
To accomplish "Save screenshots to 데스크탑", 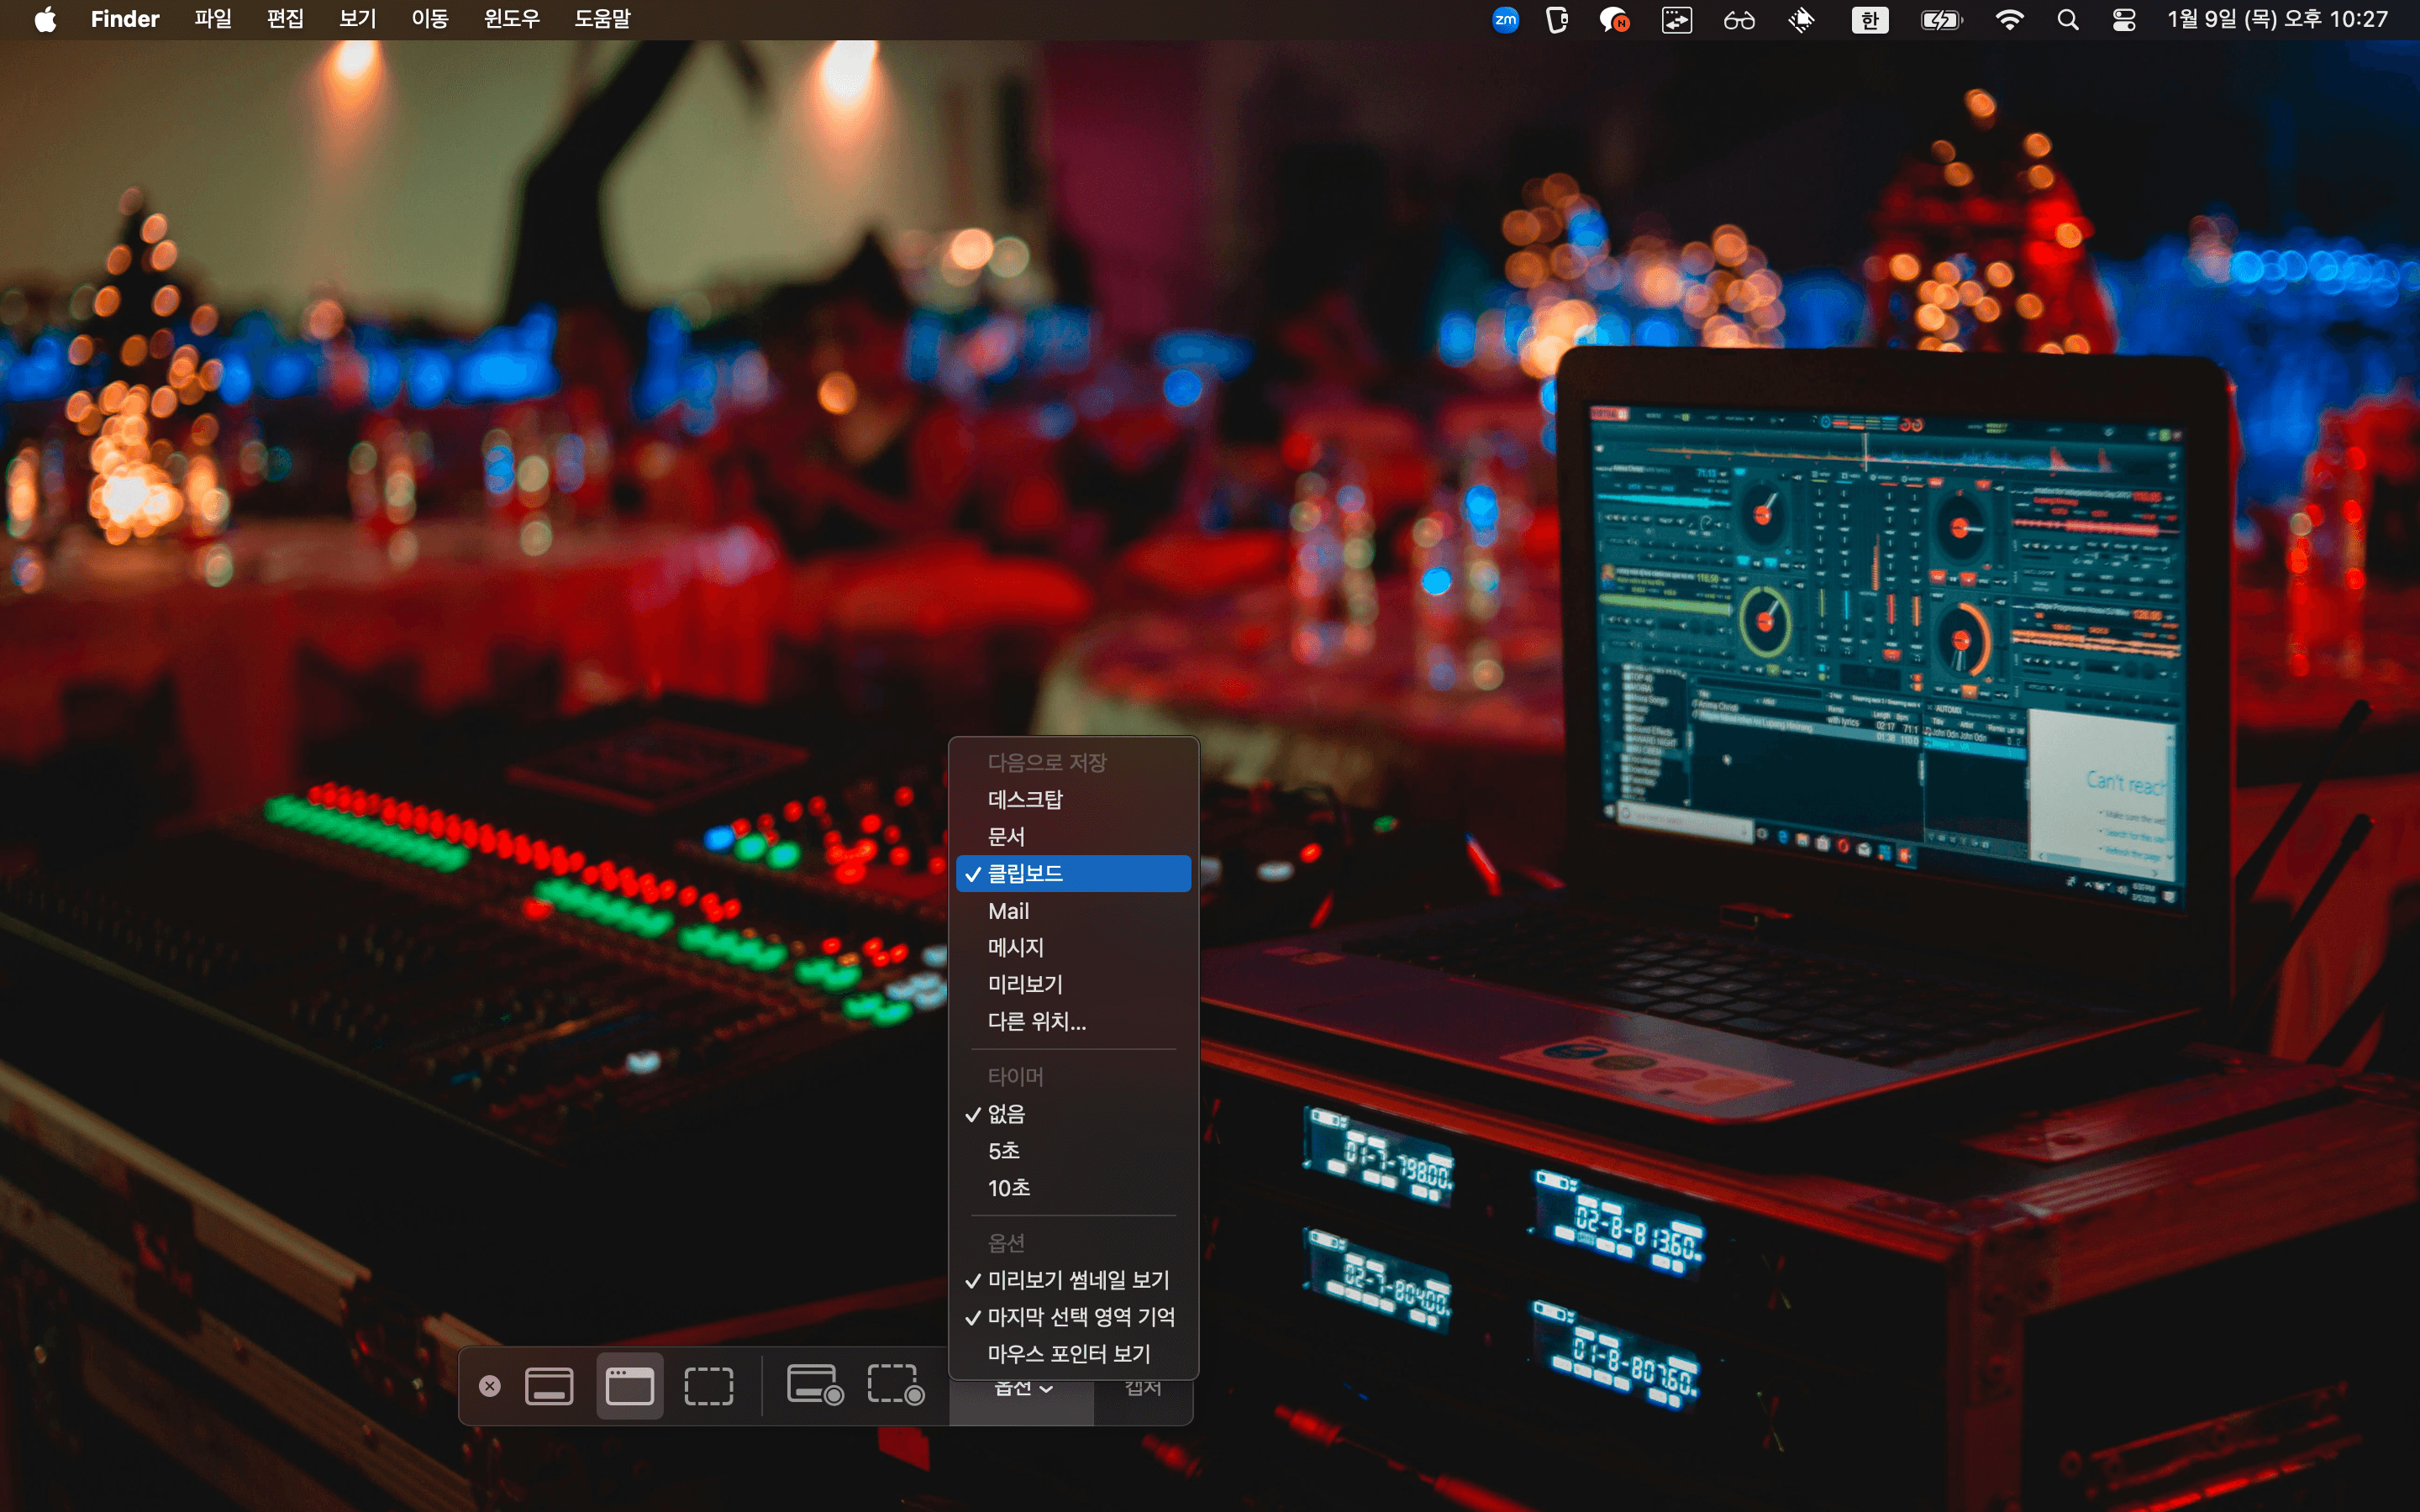I will pyautogui.click(x=1024, y=799).
